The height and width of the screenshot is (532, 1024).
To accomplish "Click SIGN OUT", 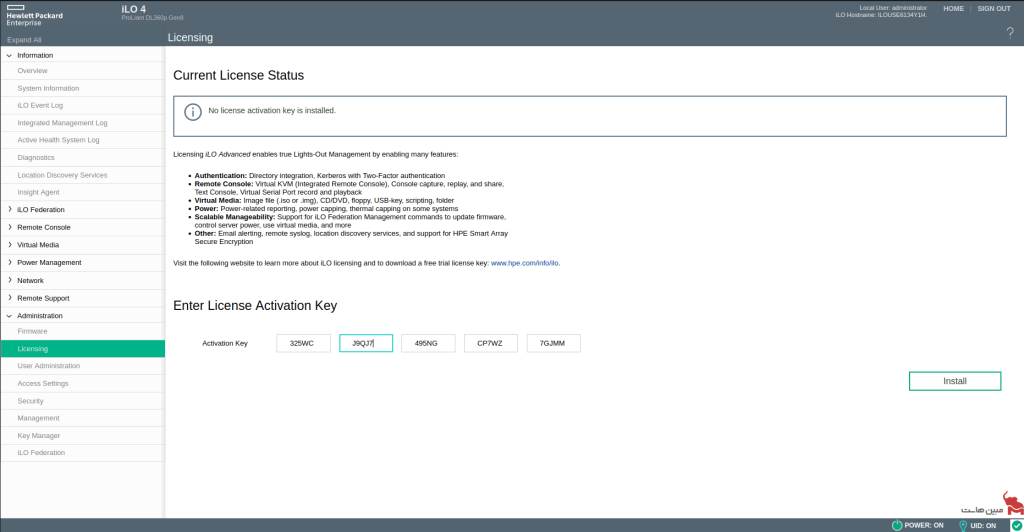I will 994,8.
